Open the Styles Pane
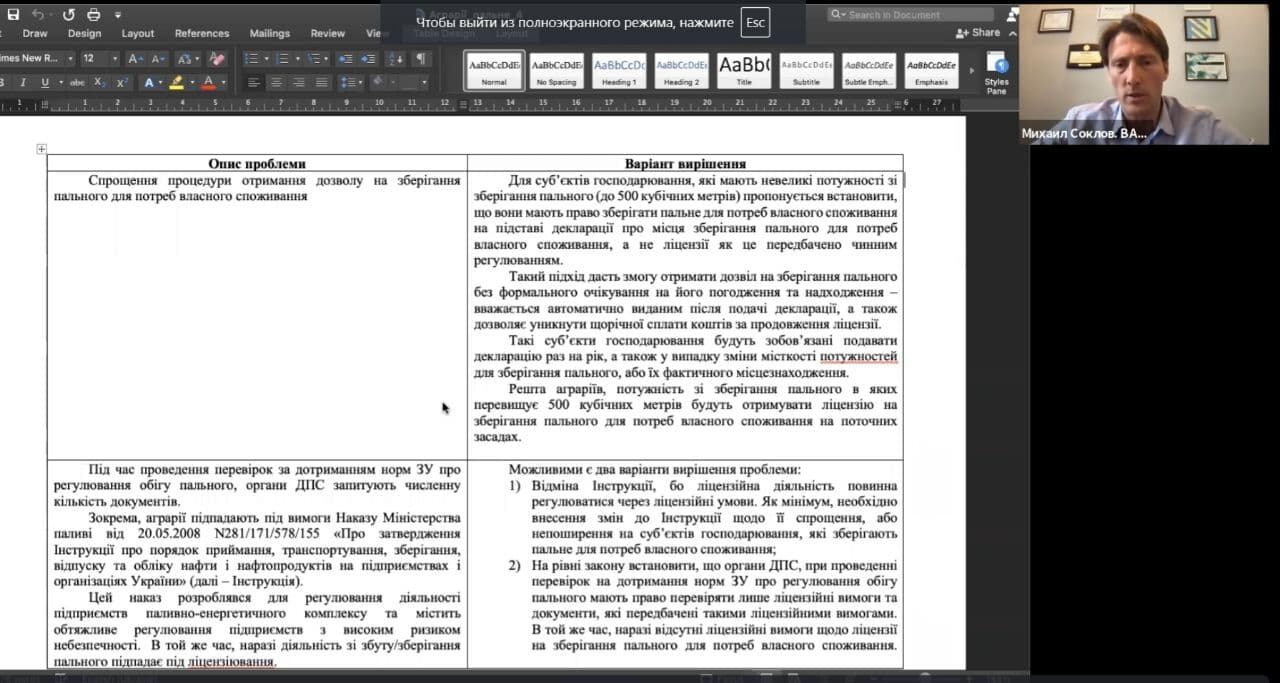Image resolution: width=1280 pixels, height=683 pixels. pyautogui.click(x=996, y=72)
